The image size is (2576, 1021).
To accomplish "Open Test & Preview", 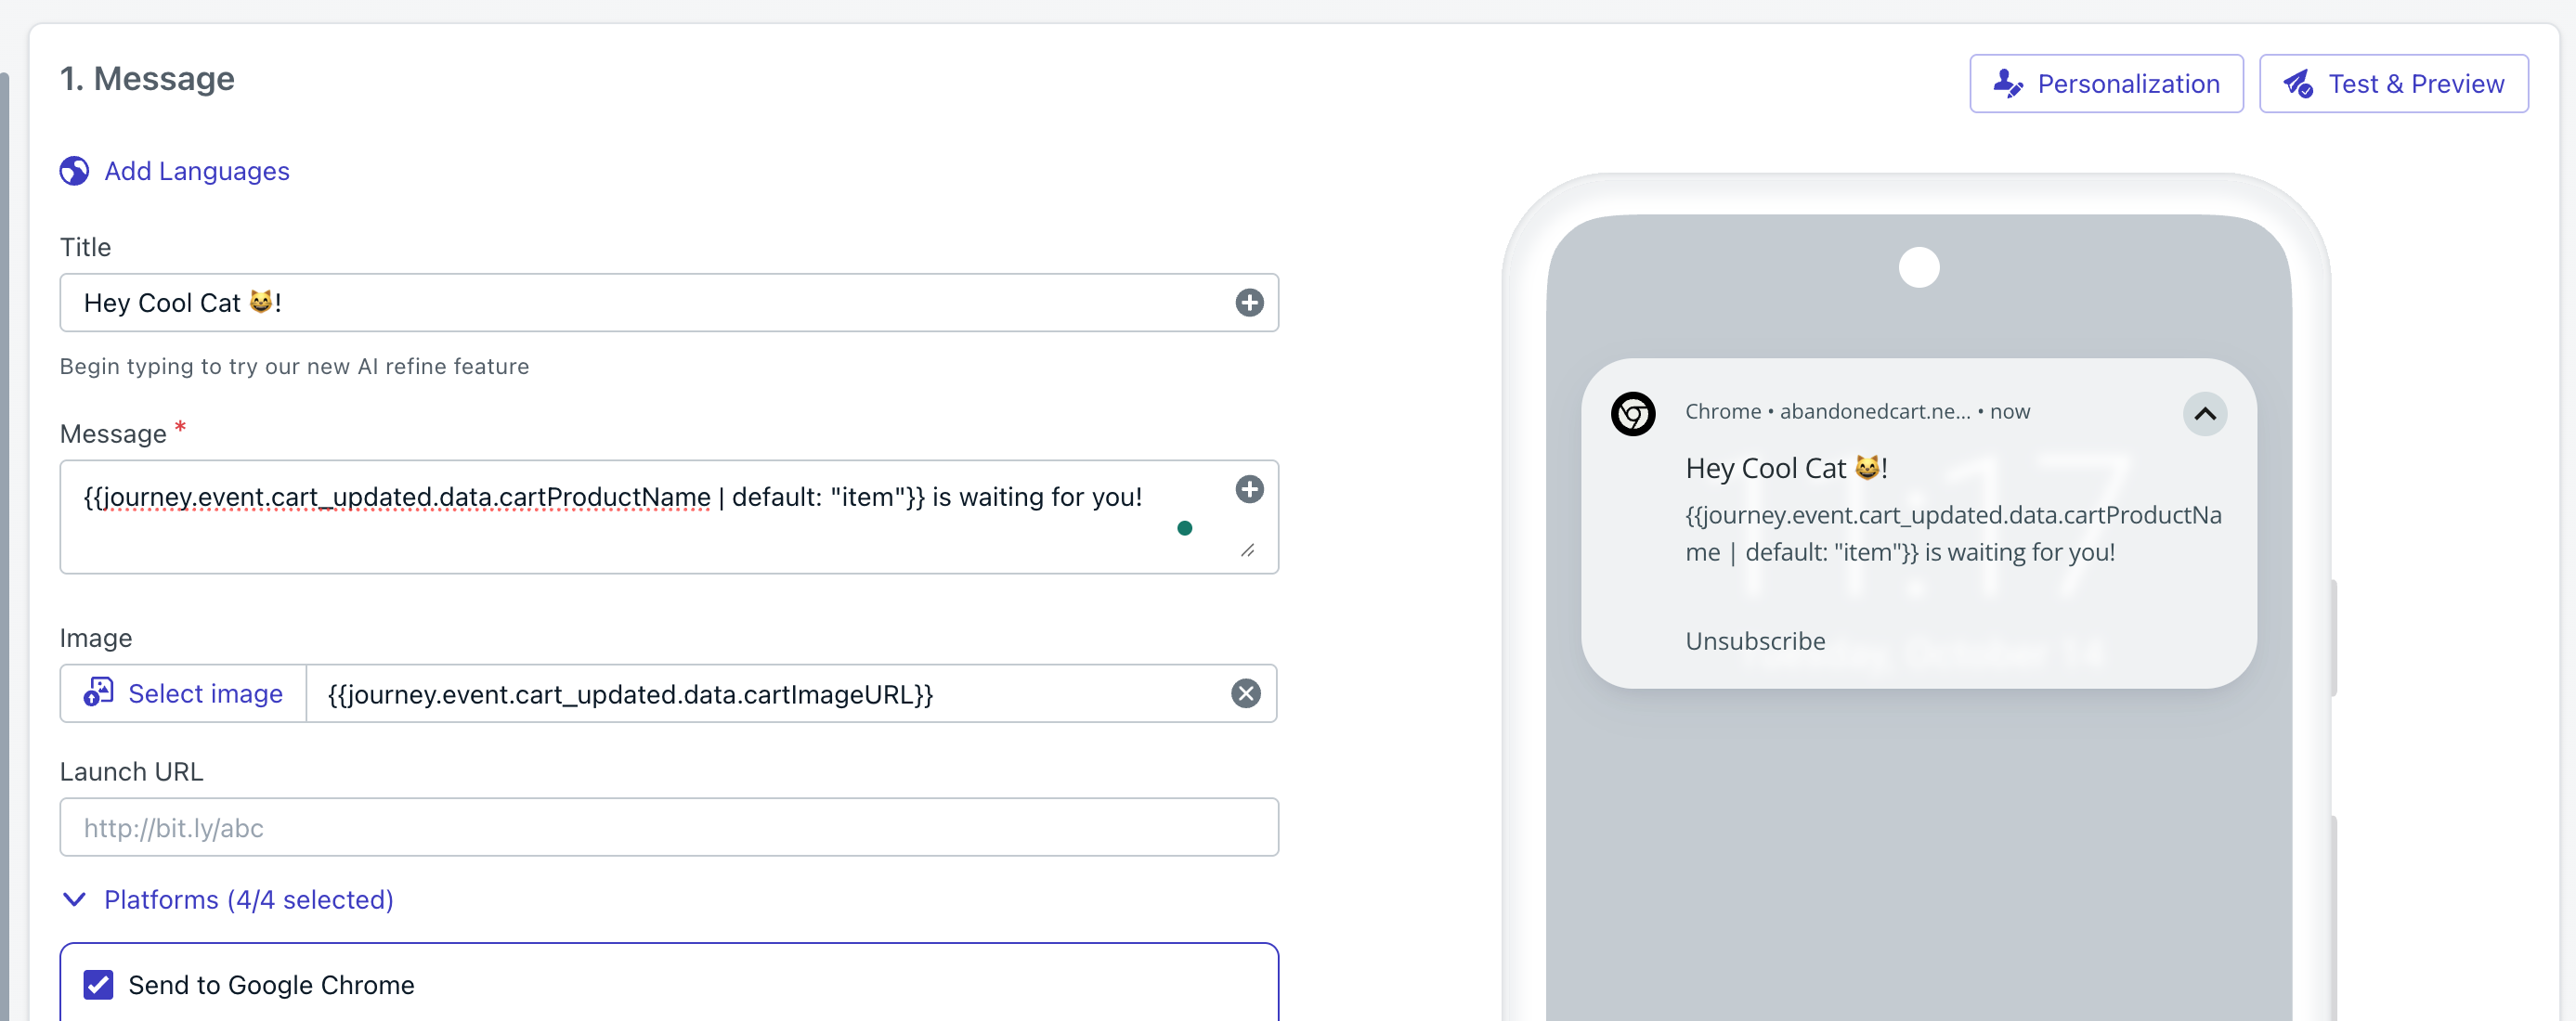I will (2393, 84).
